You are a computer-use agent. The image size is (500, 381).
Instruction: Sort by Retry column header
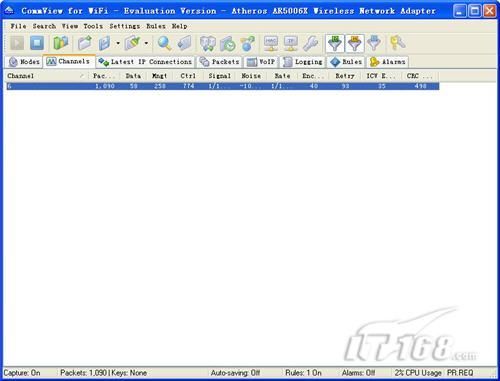tap(345, 76)
